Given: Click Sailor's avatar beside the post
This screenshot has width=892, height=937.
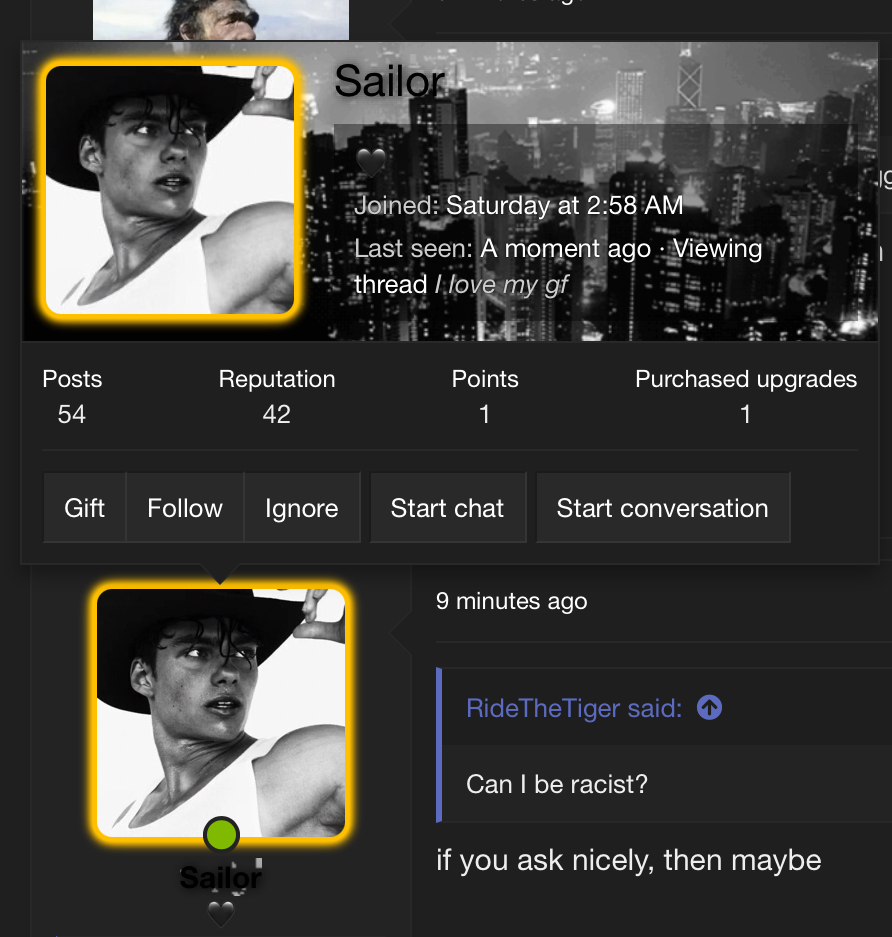Looking at the screenshot, I should [x=220, y=712].
